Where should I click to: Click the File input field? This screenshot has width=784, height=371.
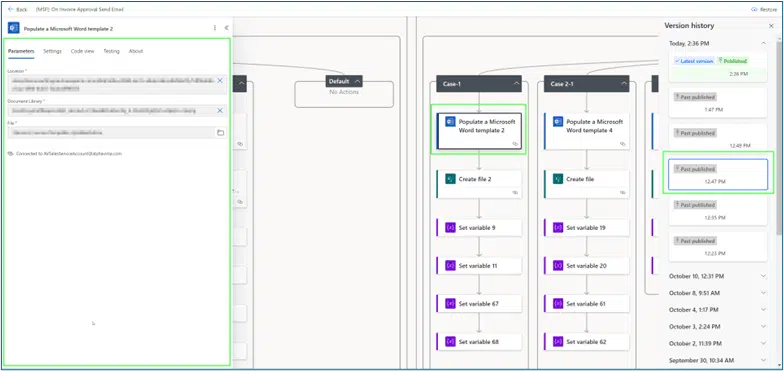pyautogui.click(x=117, y=132)
